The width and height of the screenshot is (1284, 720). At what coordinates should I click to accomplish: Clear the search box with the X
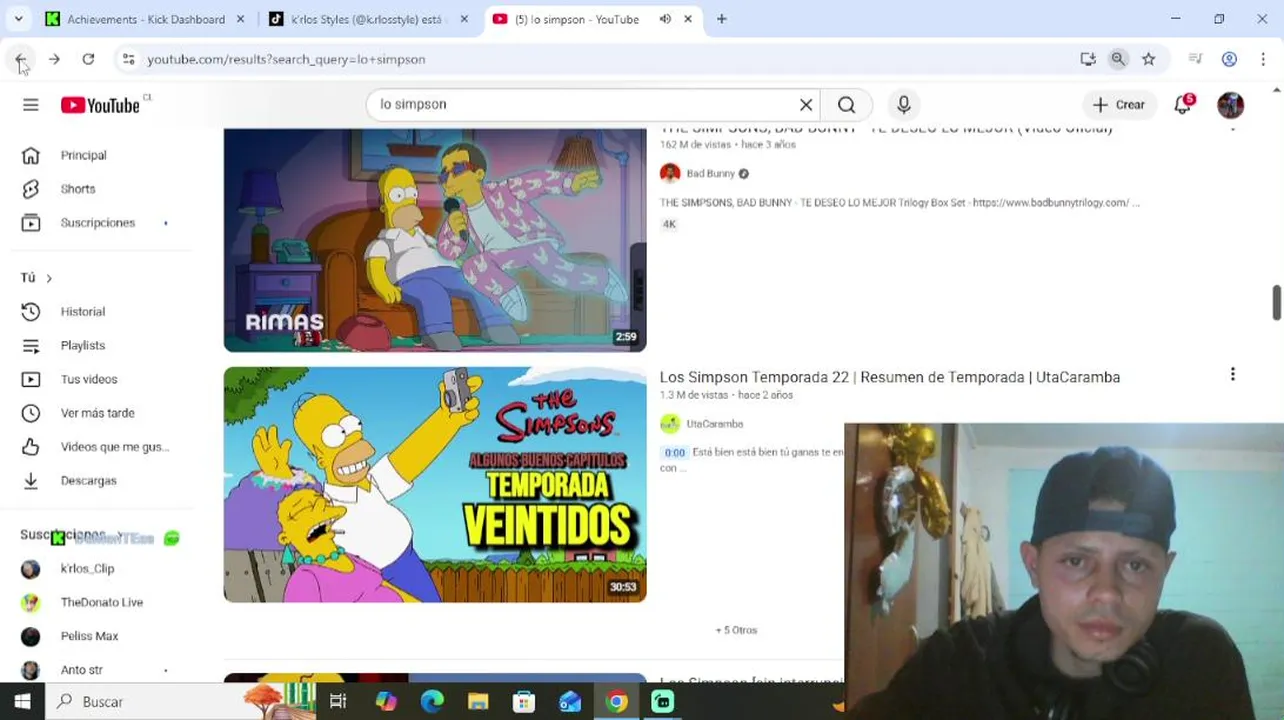click(x=806, y=105)
